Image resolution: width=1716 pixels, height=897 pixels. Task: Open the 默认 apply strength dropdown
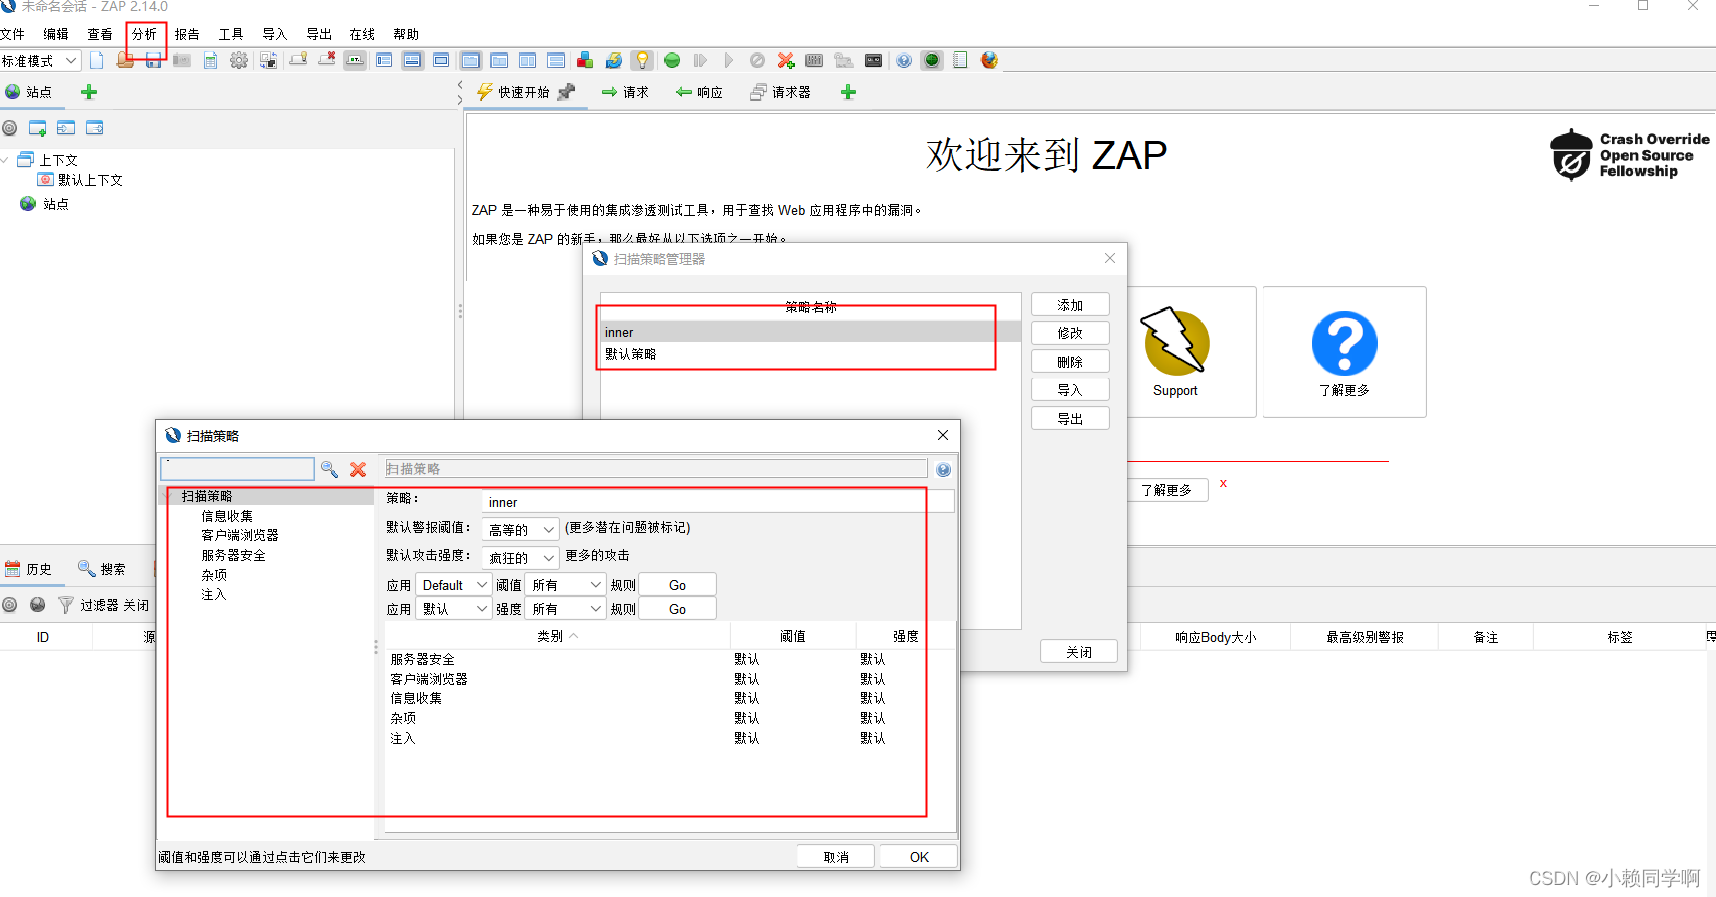point(454,609)
